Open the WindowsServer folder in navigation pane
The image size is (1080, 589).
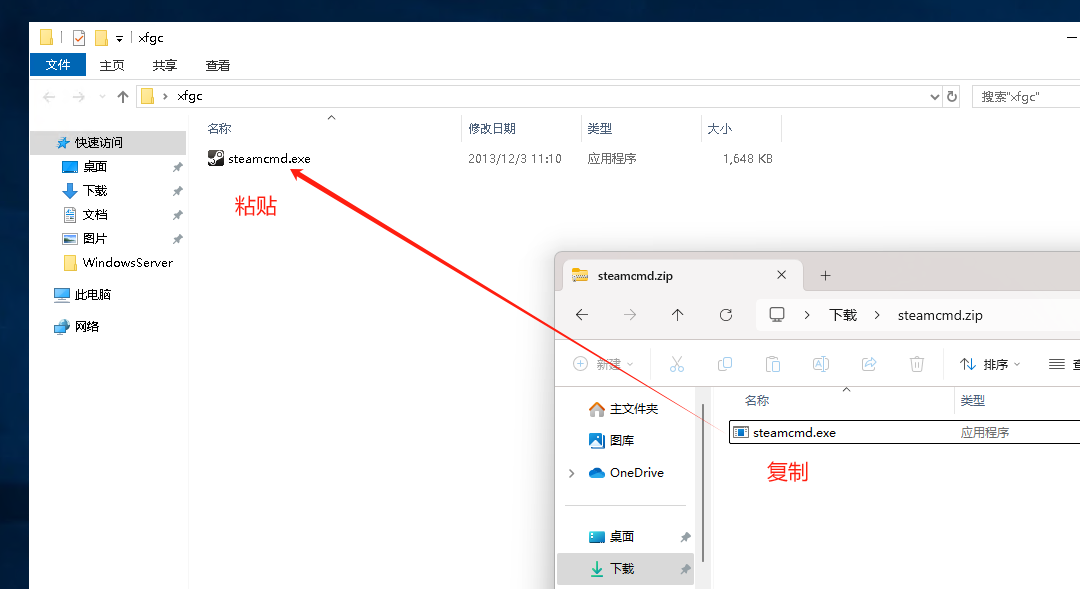(x=127, y=263)
